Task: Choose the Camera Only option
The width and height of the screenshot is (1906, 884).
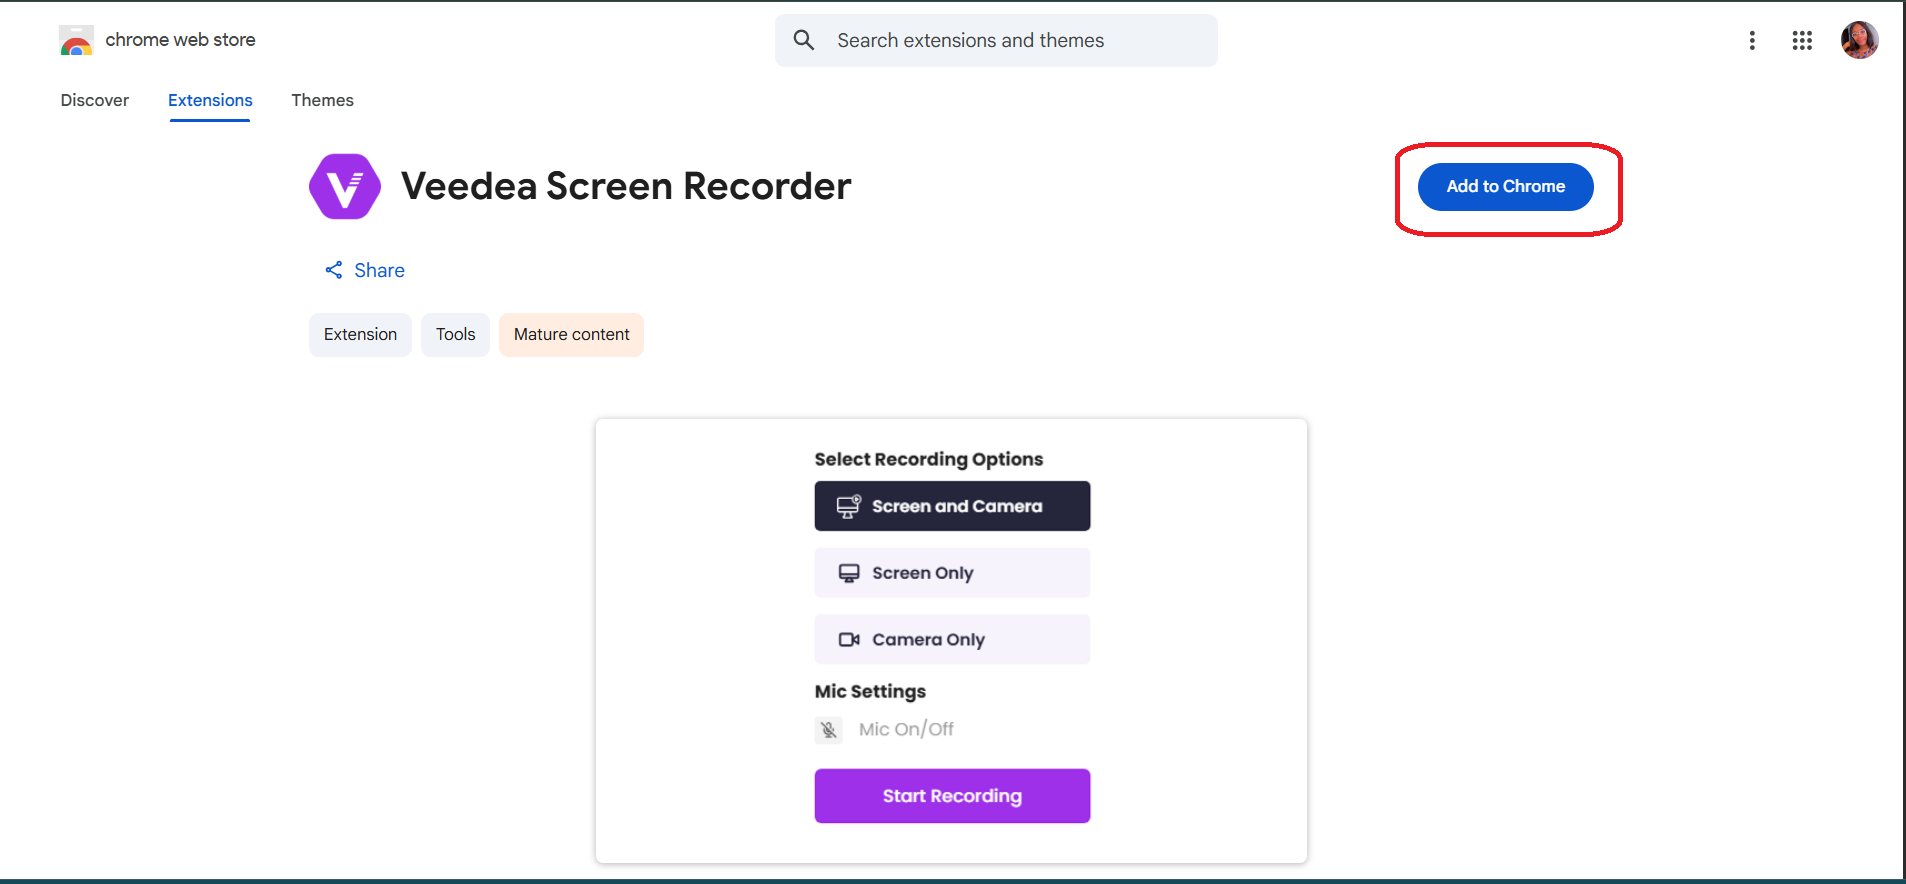Action: 952,640
